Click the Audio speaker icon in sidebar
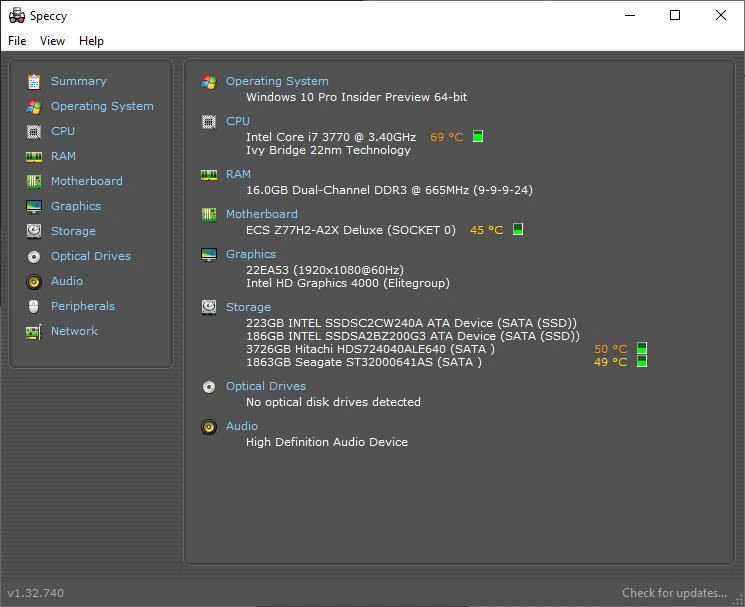Image resolution: width=745 pixels, height=607 pixels. (x=34, y=282)
